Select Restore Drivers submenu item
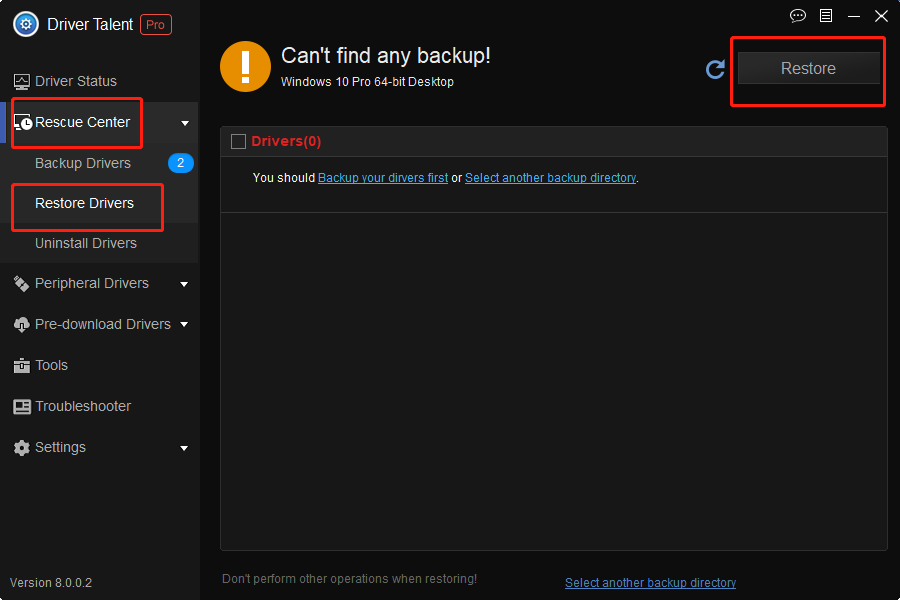 point(100,203)
